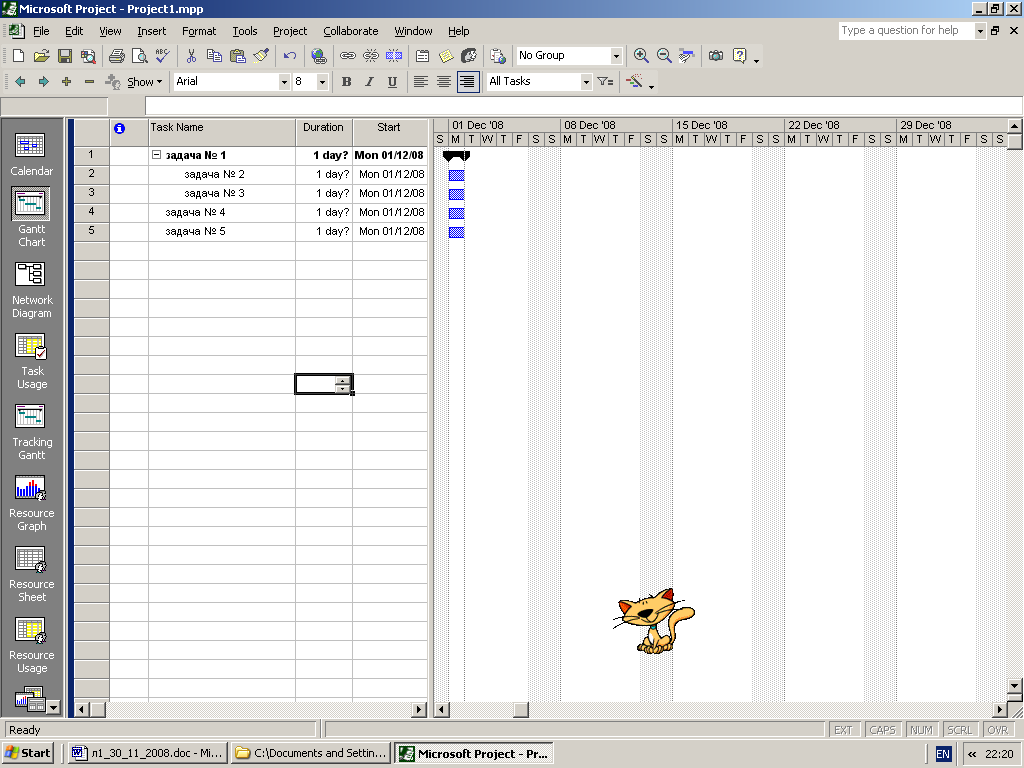The height and width of the screenshot is (768, 1024).
Task: Open Windows Start menu
Action: point(28,753)
